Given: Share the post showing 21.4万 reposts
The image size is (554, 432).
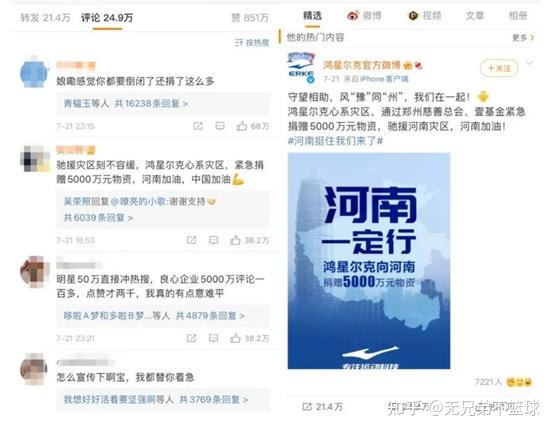Looking at the screenshot, I should pos(322,407).
